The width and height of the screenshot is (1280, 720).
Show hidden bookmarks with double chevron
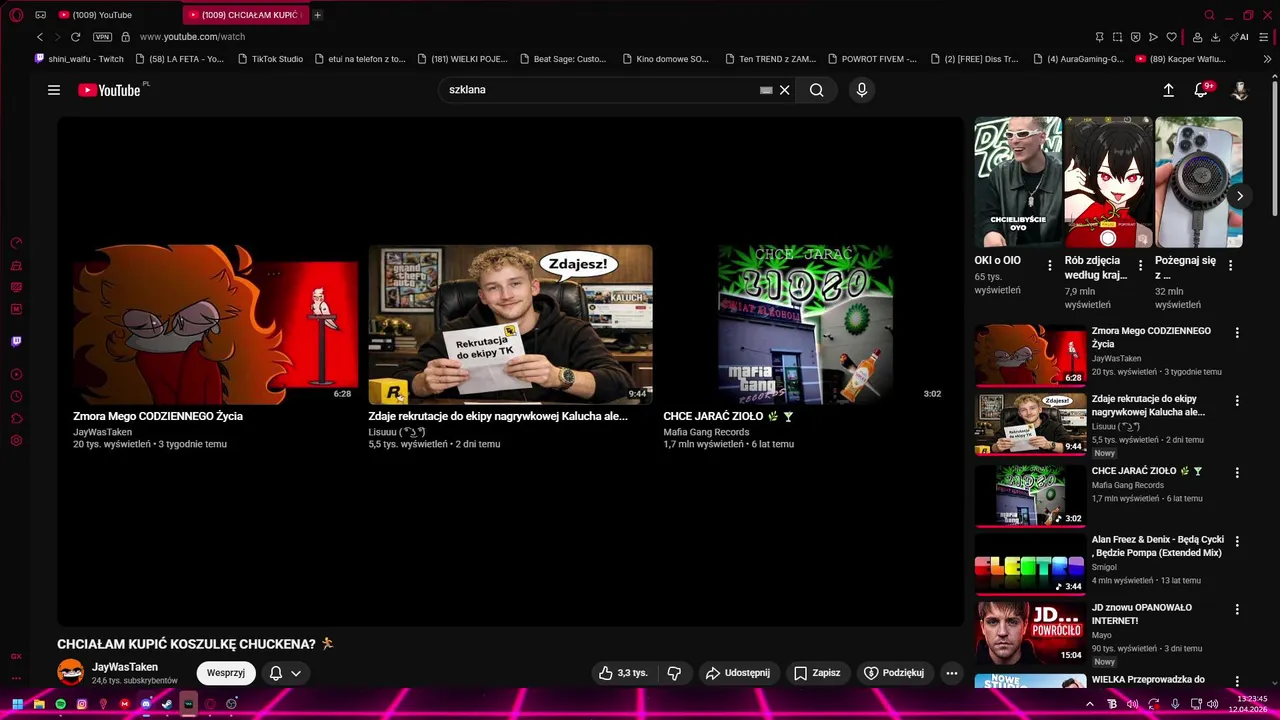click(x=1267, y=59)
